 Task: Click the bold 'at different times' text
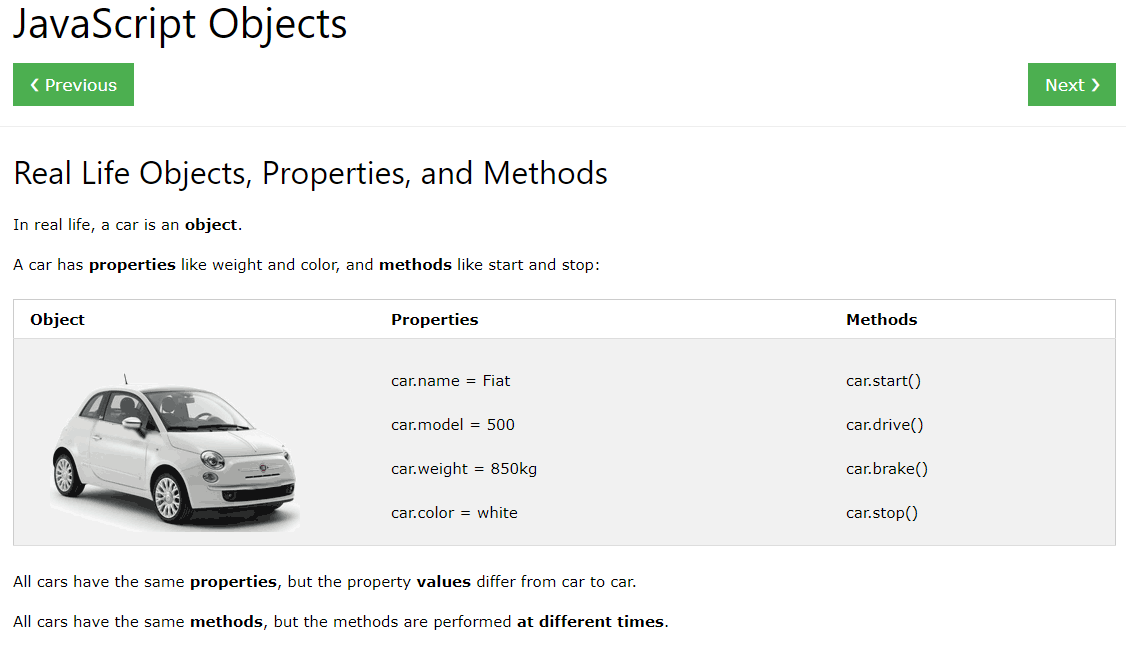coord(590,622)
